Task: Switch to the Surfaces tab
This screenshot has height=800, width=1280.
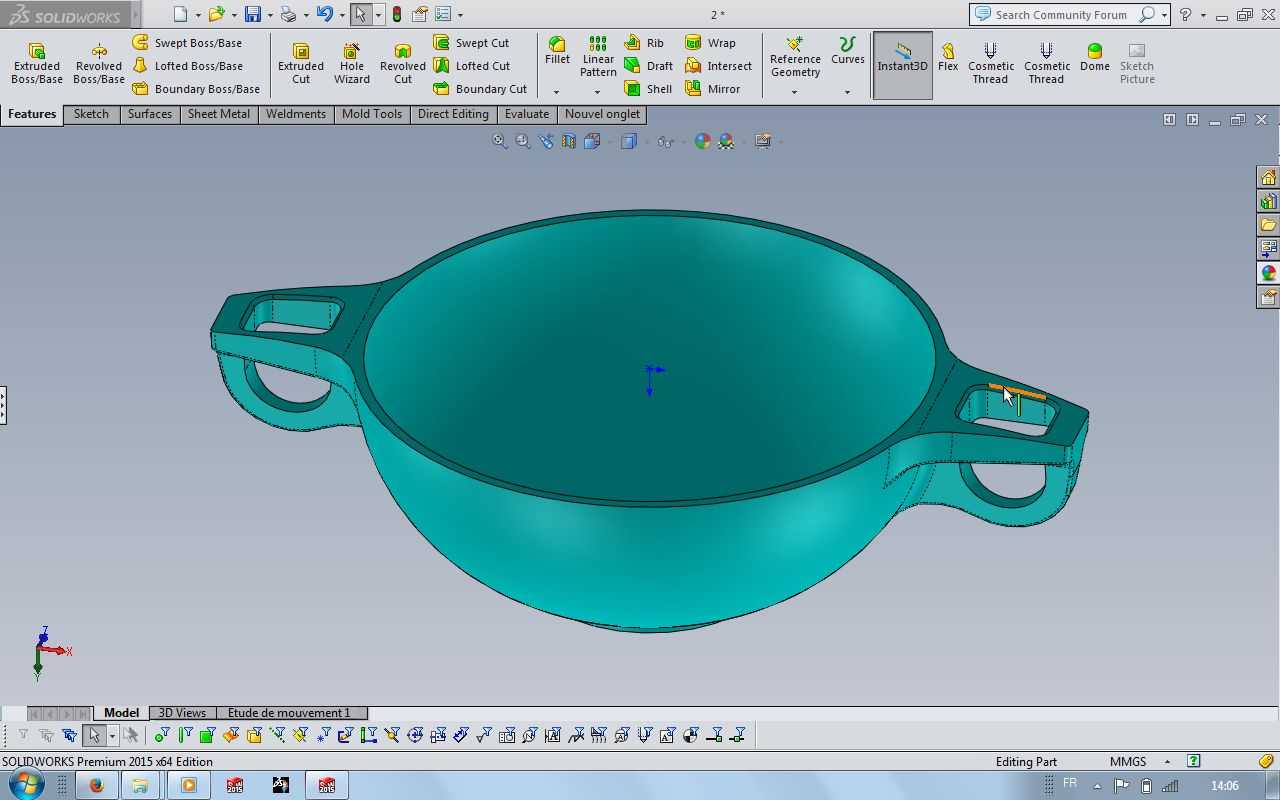Action: point(150,114)
